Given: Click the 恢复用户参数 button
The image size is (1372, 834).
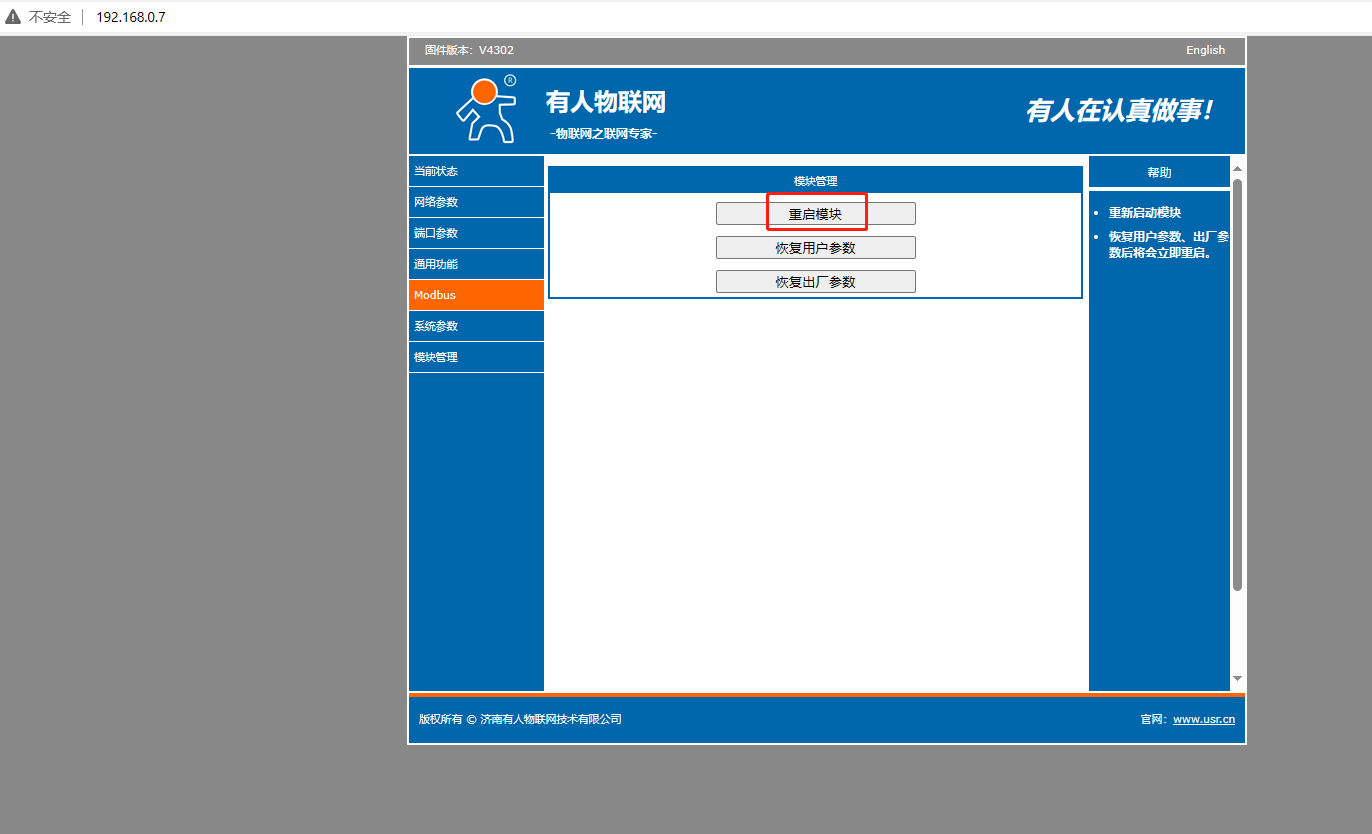Looking at the screenshot, I should tap(815, 248).
